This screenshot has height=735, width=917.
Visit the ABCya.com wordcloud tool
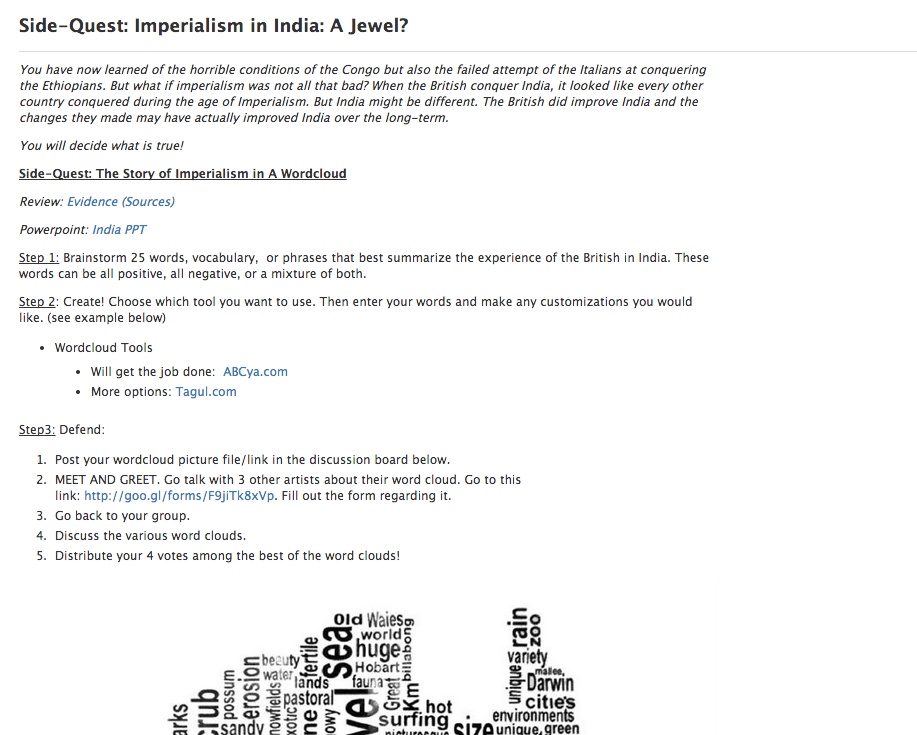tap(255, 372)
